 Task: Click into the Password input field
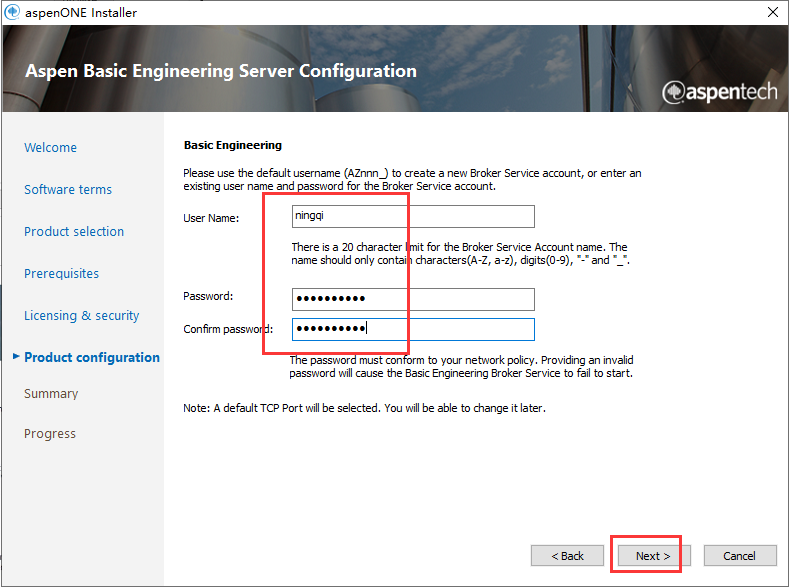(x=413, y=299)
